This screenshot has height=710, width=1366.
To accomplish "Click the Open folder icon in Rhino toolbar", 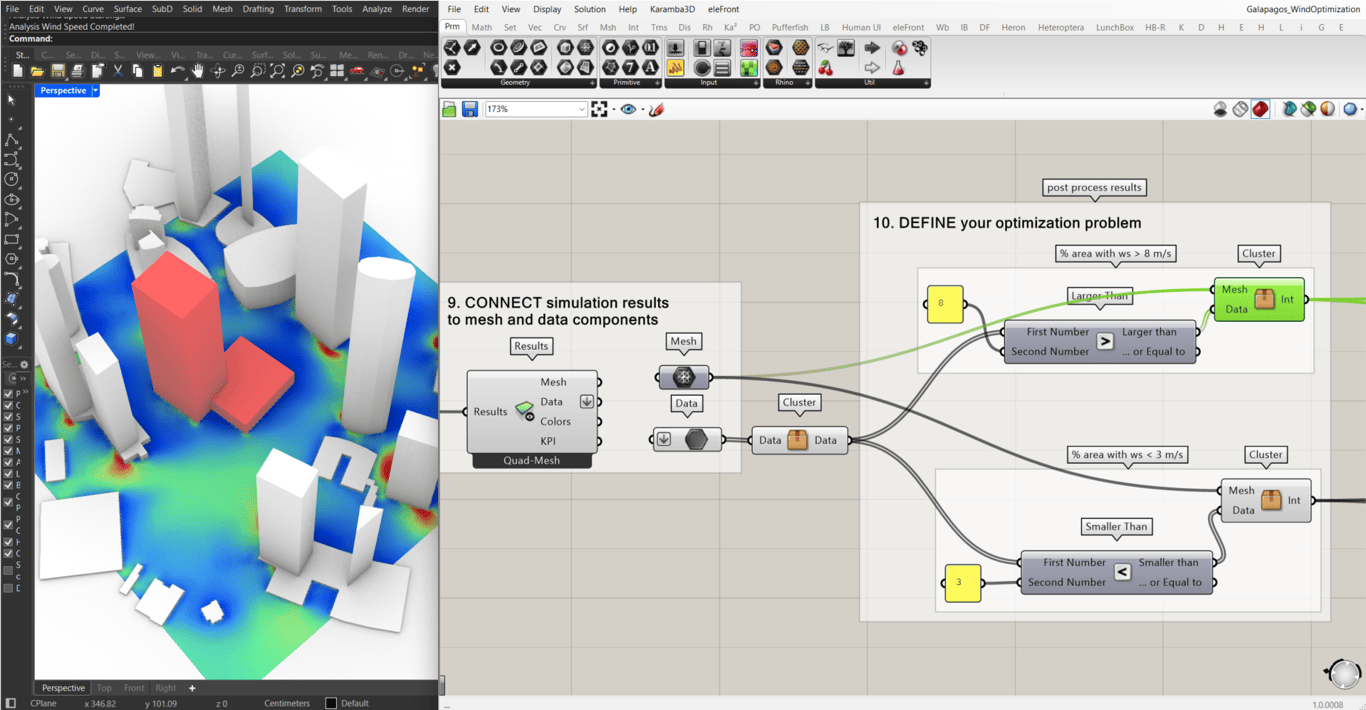I will point(37,71).
